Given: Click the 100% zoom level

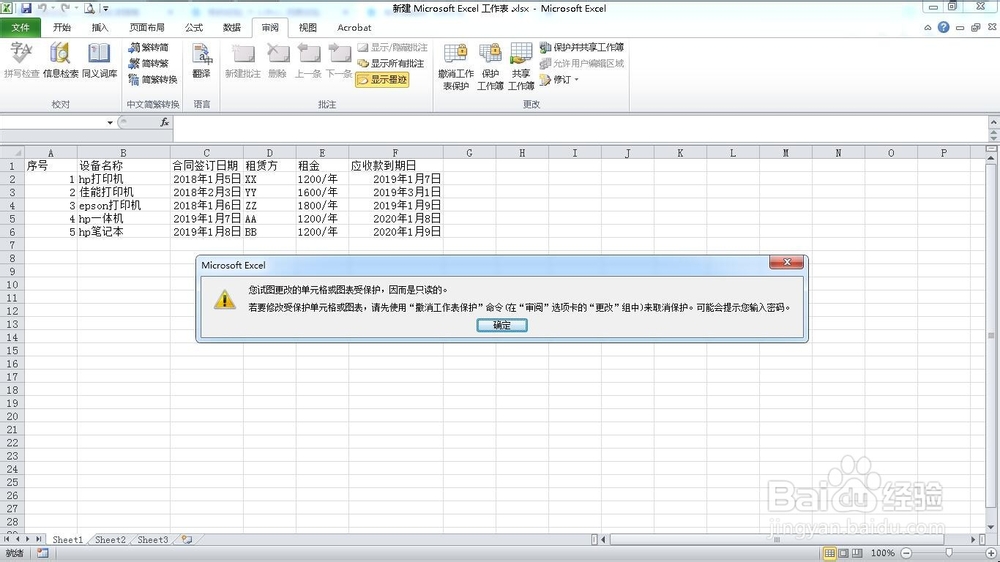Looking at the screenshot, I should pyautogui.click(x=883, y=553).
